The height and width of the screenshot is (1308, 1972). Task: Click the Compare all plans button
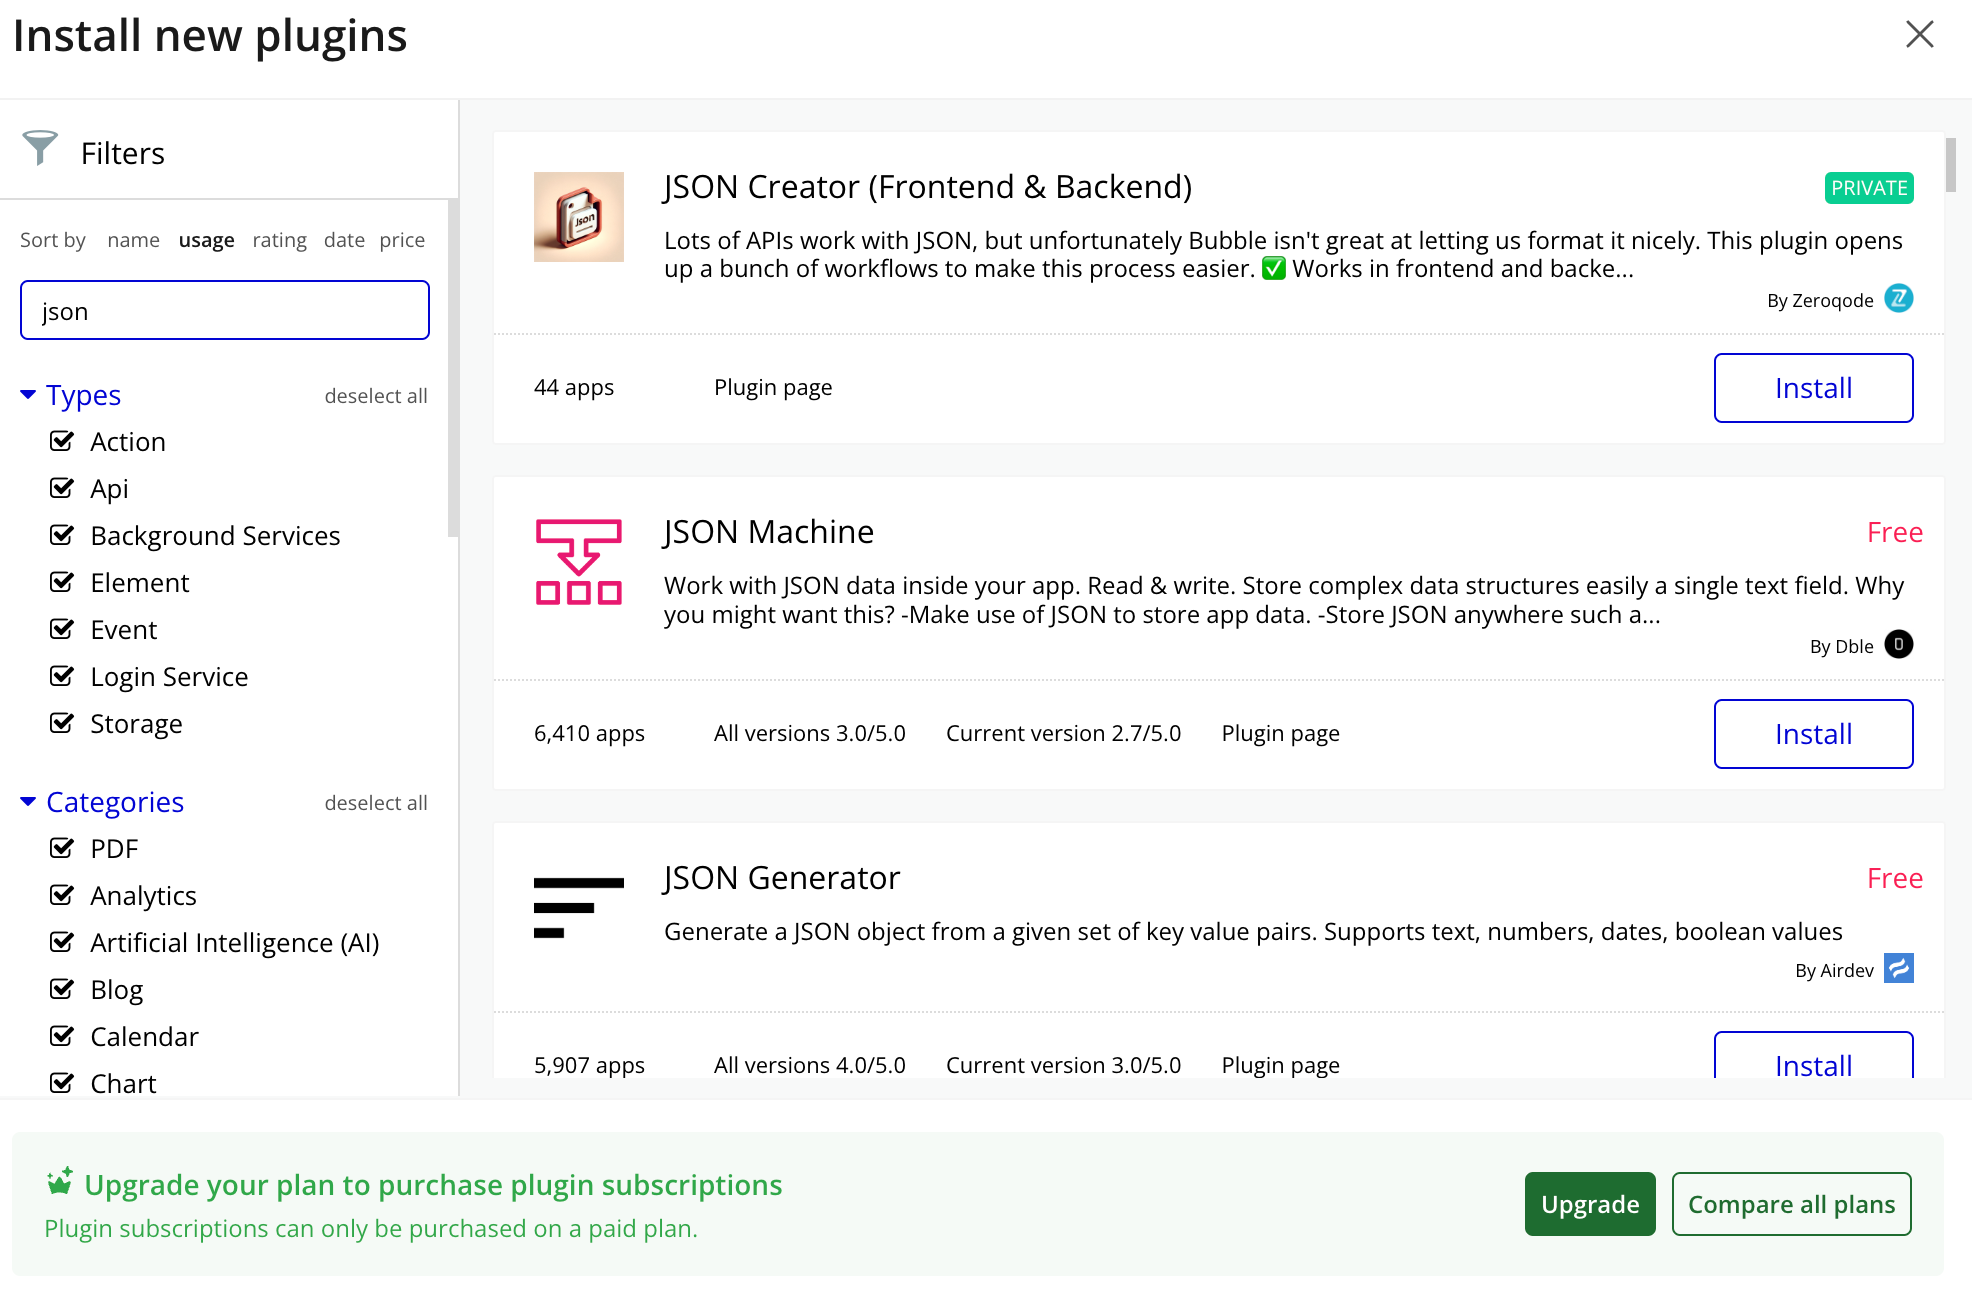pyautogui.click(x=1792, y=1204)
